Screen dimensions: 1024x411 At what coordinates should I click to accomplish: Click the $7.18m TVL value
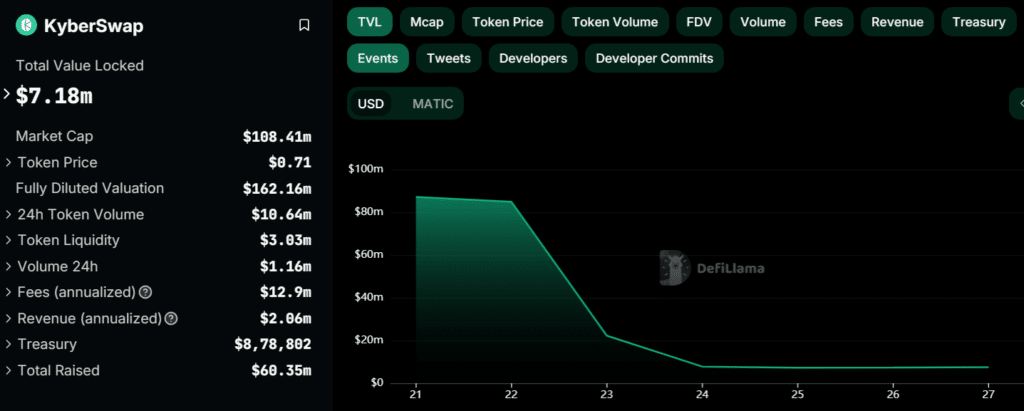tap(54, 96)
